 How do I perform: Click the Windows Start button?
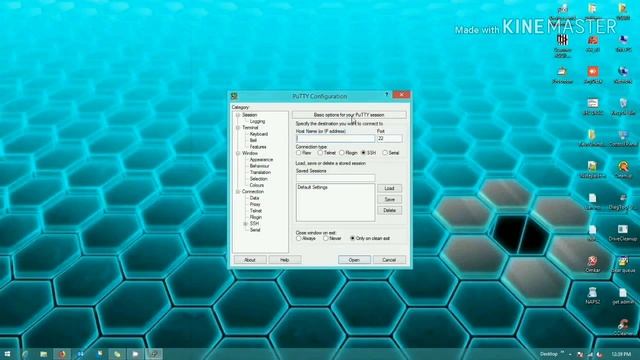pos(7,354)
